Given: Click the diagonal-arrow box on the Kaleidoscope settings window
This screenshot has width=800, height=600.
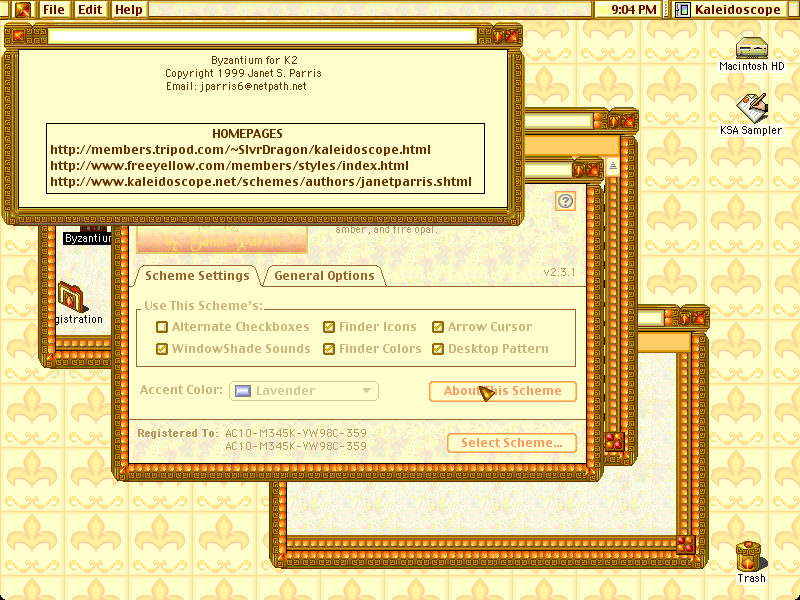Looking at the screenshot, I should [593, 170].
